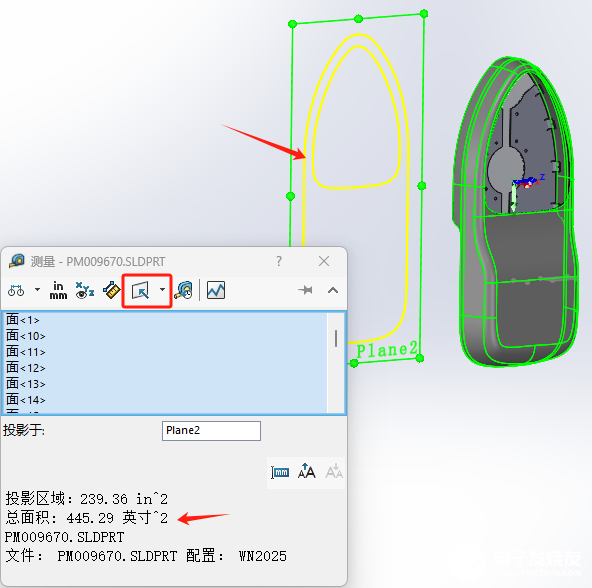Click the Plane2 label in the viewport
Viewport: 592px width, 588px height.
(387, 350)
